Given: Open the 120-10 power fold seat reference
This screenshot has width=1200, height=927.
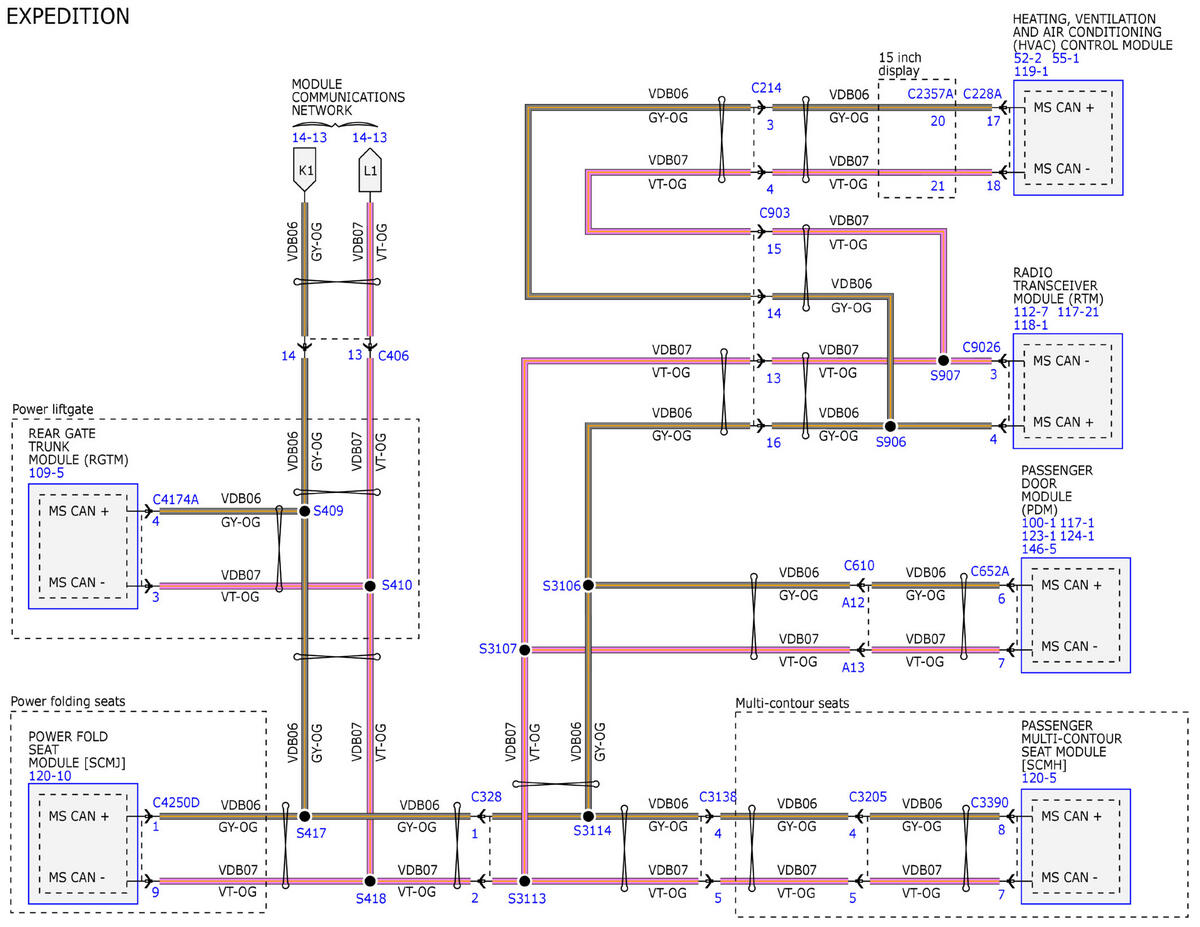Looking at the screenshot, I should coord(49,775).
